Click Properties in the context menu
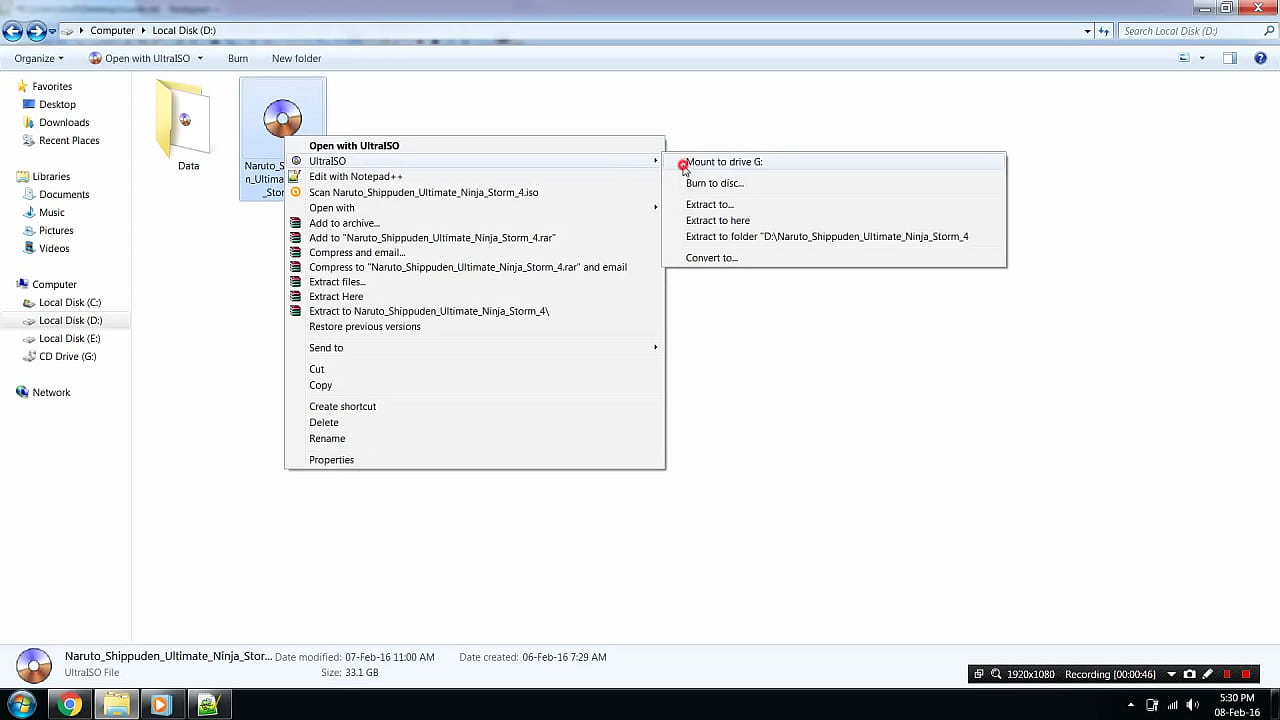 point(331,460)
